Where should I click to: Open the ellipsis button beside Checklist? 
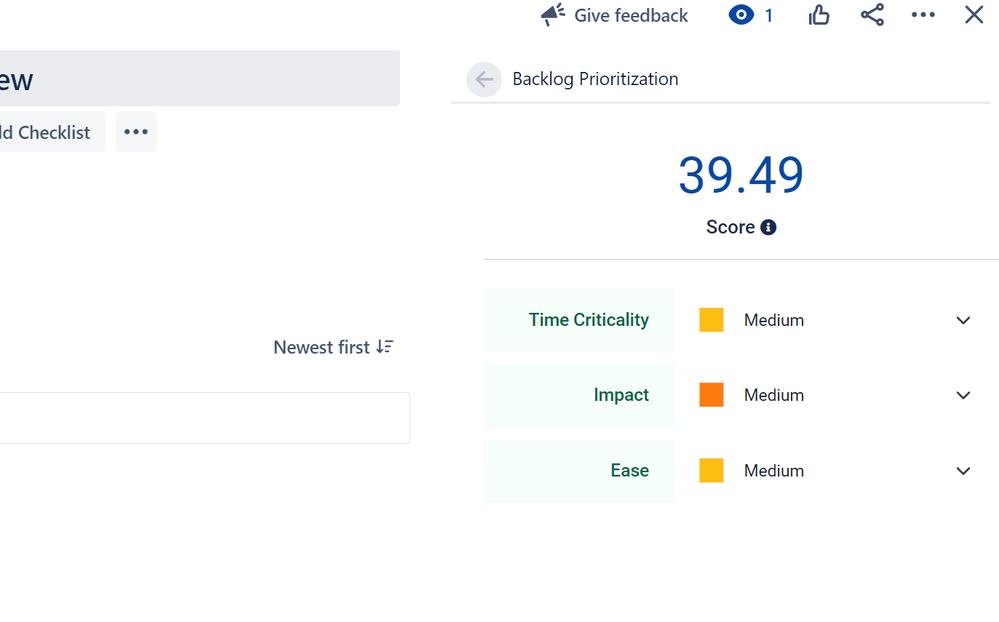click(x=136, y=132)
